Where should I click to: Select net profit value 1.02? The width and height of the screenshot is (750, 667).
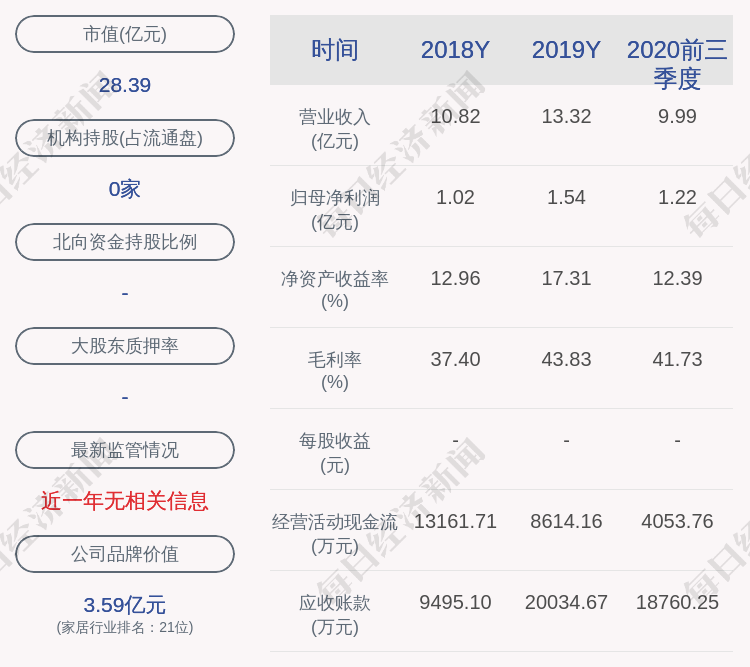455,197
